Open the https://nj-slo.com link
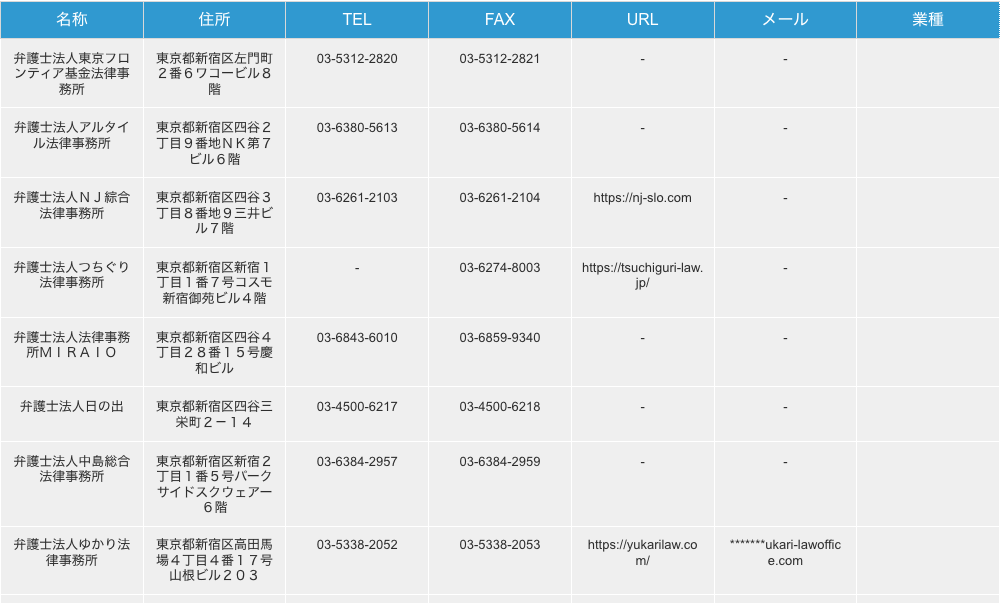Viewport: 1002px width, 603px height. pyautogui.click(x=642, y=198)
